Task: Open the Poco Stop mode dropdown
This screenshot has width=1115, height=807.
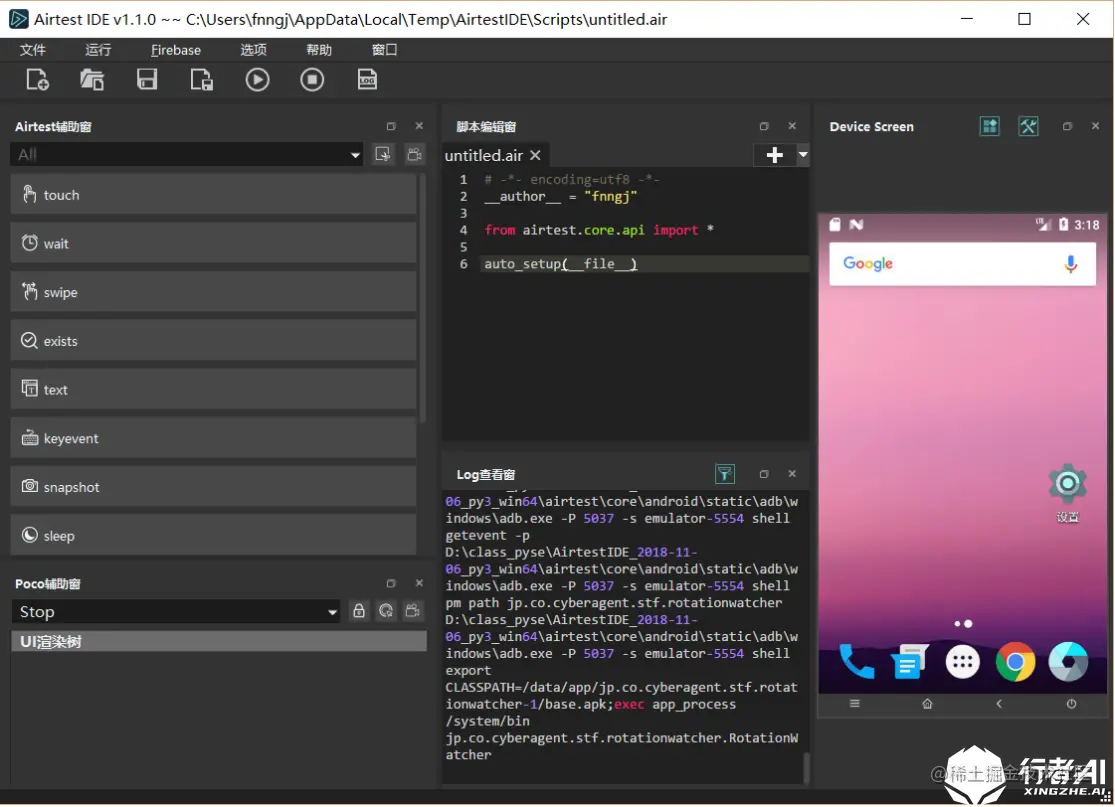Action: [x=176, y=611]
